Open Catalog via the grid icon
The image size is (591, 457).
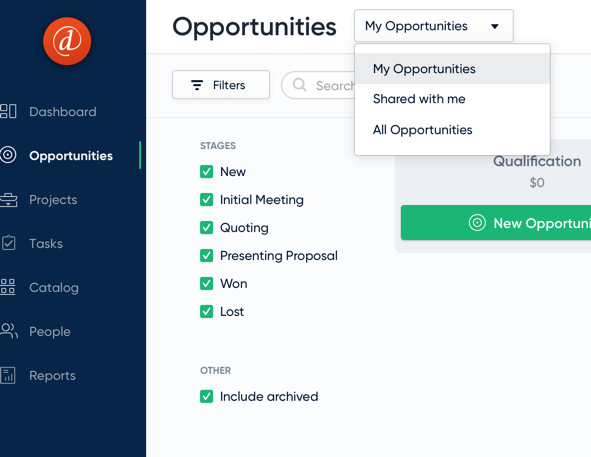point(8,287)
